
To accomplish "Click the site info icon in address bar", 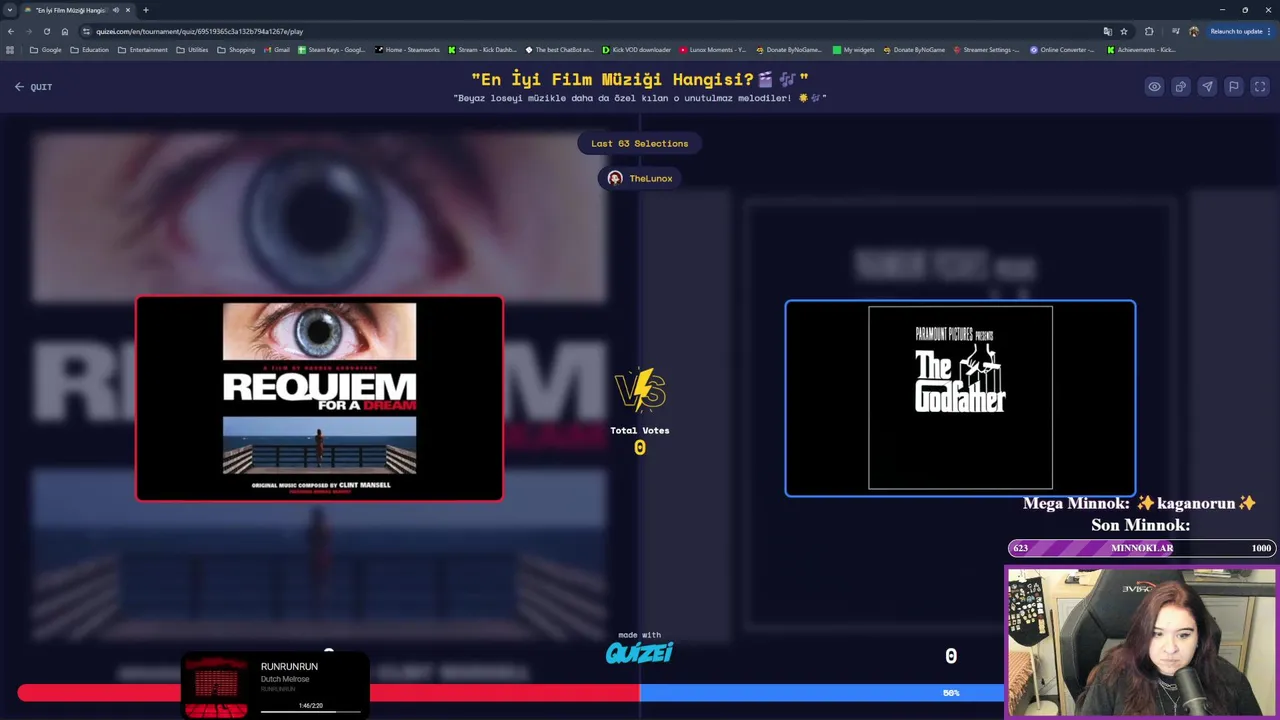I will 87,31.
